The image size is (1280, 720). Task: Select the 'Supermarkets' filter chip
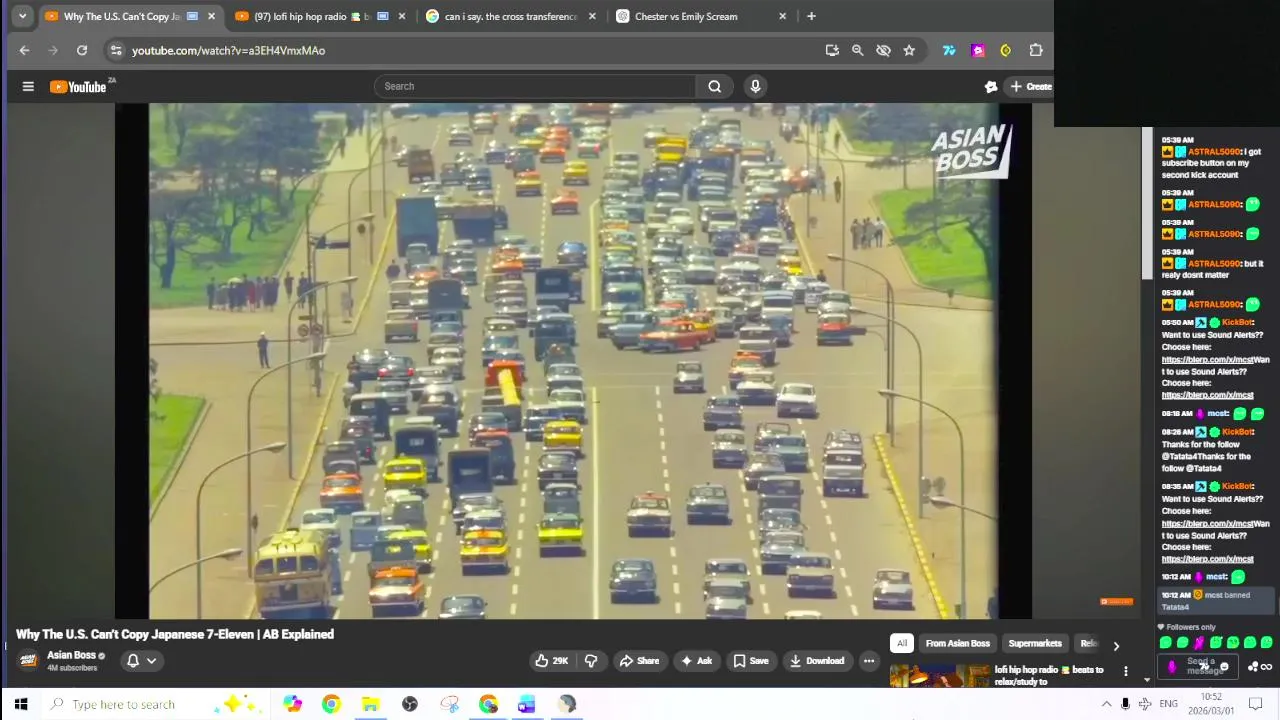coord(1035,643)
